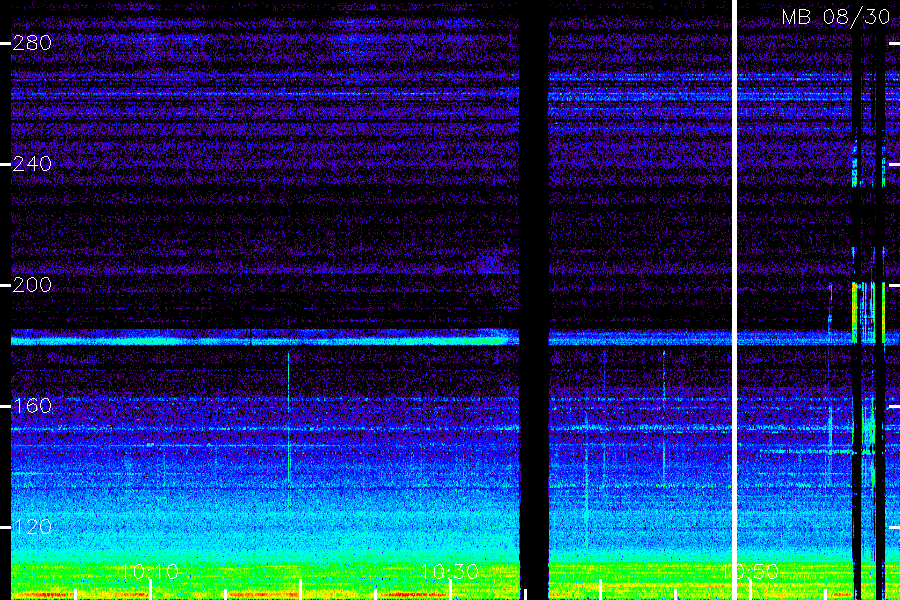900x600 pixels.
Task: Click the MB 08/30 date label
Action: [835, 17]
